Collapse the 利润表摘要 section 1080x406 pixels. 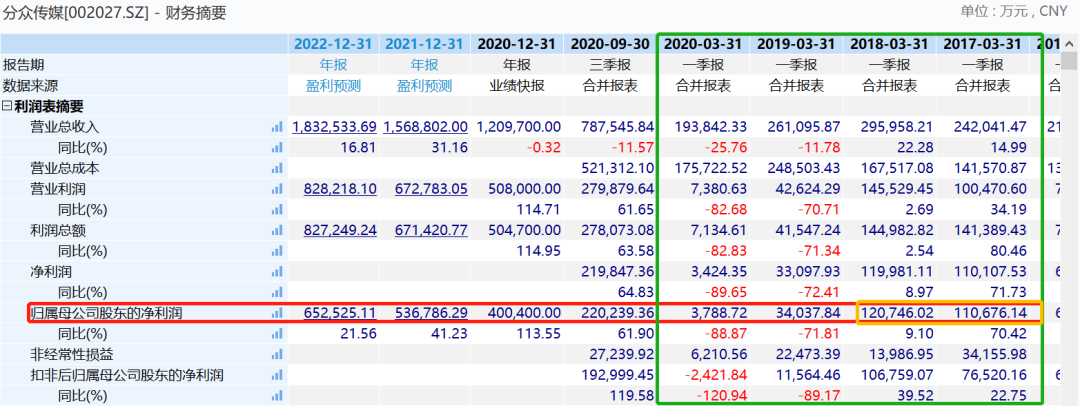[8, 107]
